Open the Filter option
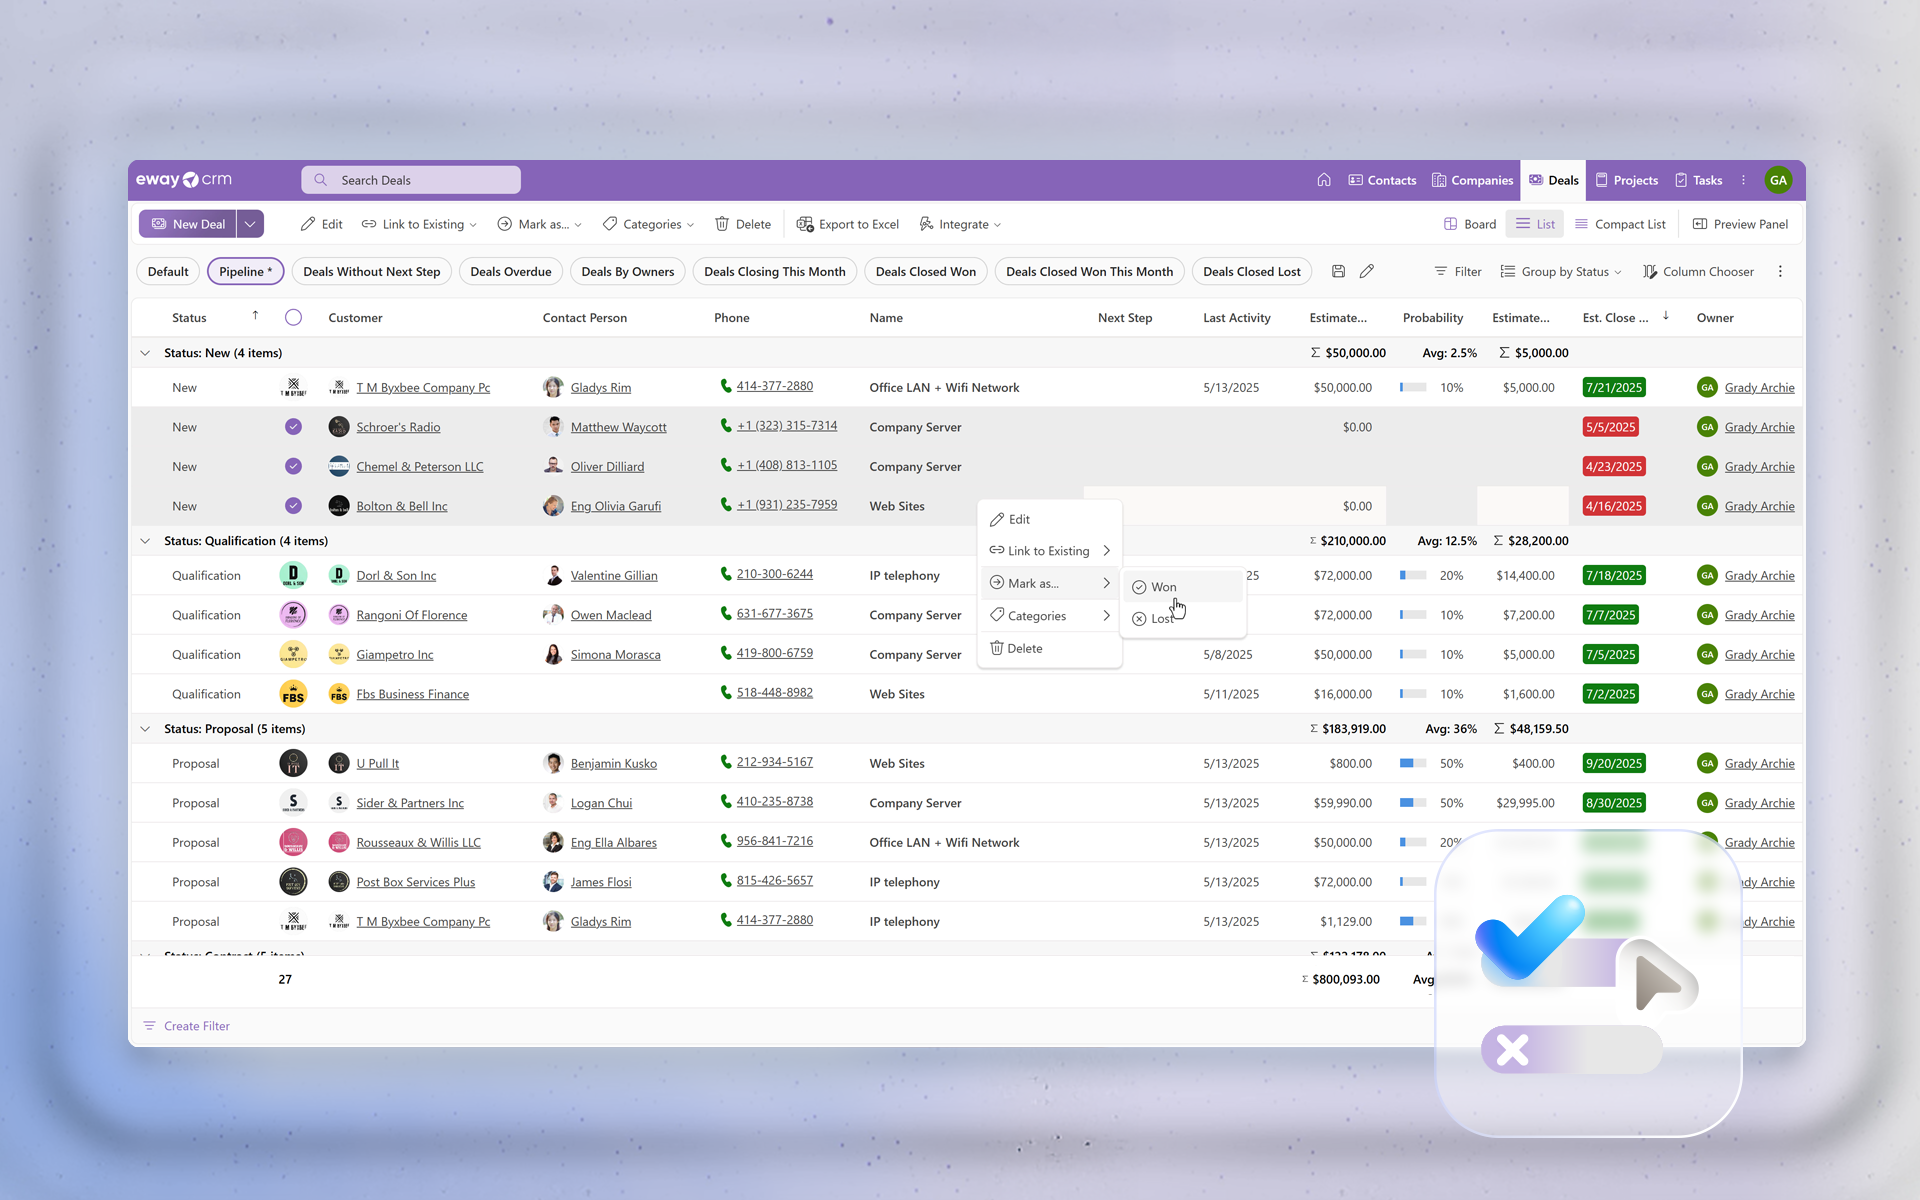Image resolution: width=1920 pixels, height=1200 pixels. pos(1458,271)
